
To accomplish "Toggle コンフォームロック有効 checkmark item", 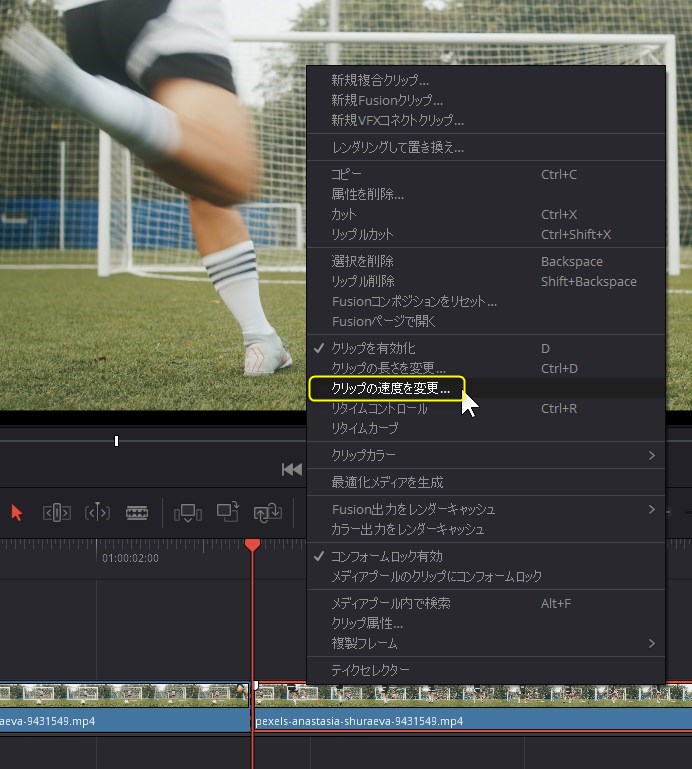I will tap(486, 556).
